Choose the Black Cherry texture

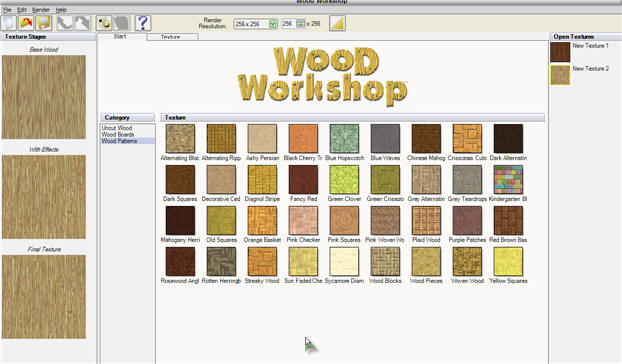tap(303, 139)
